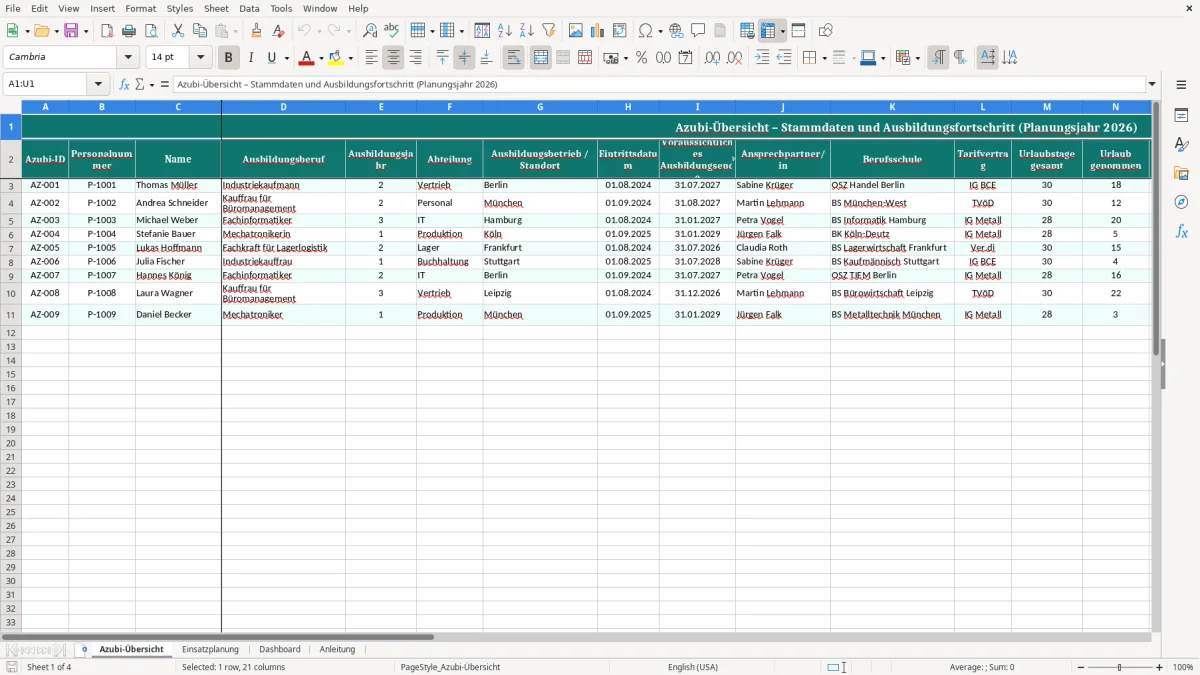The height and width of the screenshot is (675, 1200).
Task: Toggle Bold formatting
Action: pyautogui.click(x=229, y=58)
